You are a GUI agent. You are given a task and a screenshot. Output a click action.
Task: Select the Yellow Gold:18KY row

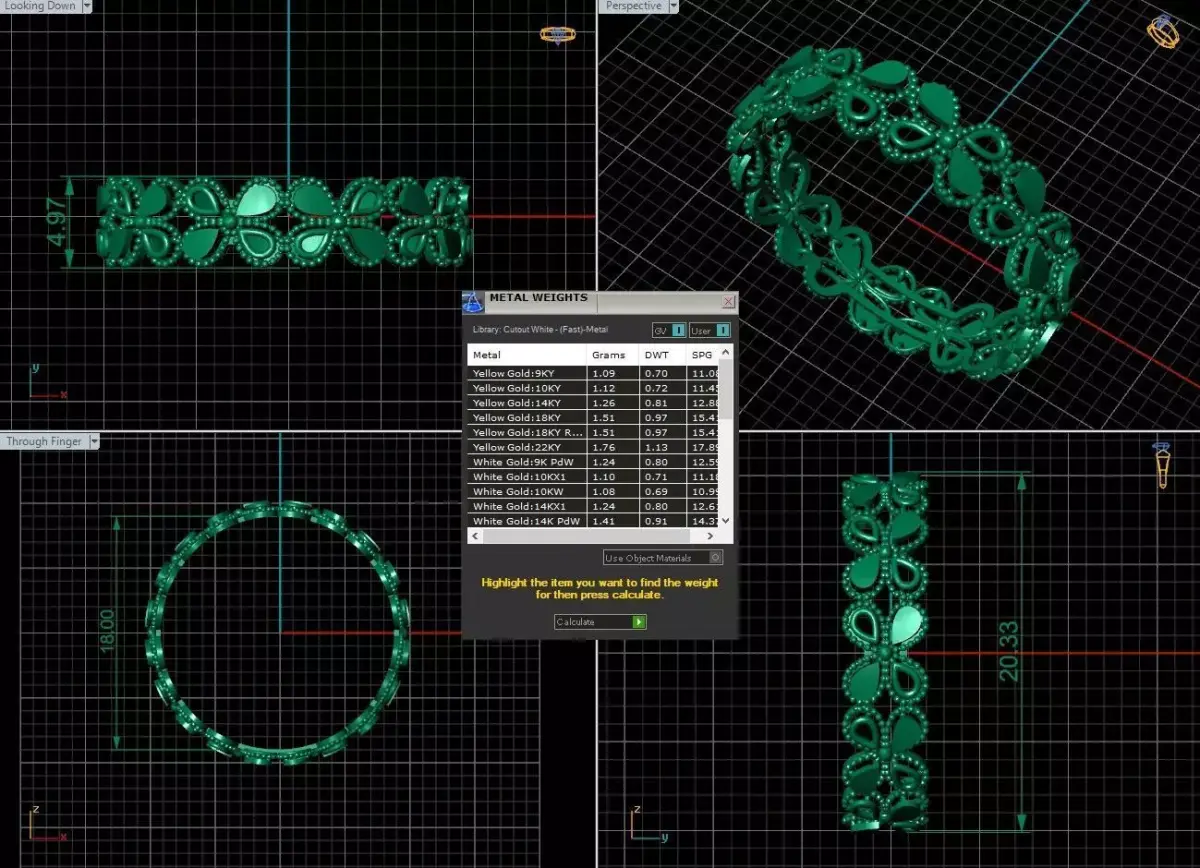(594, 418)
